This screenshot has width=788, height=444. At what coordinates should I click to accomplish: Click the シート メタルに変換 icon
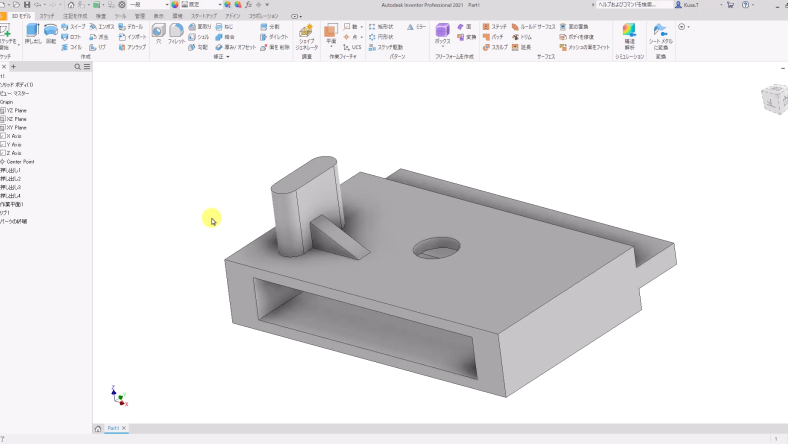660,36
